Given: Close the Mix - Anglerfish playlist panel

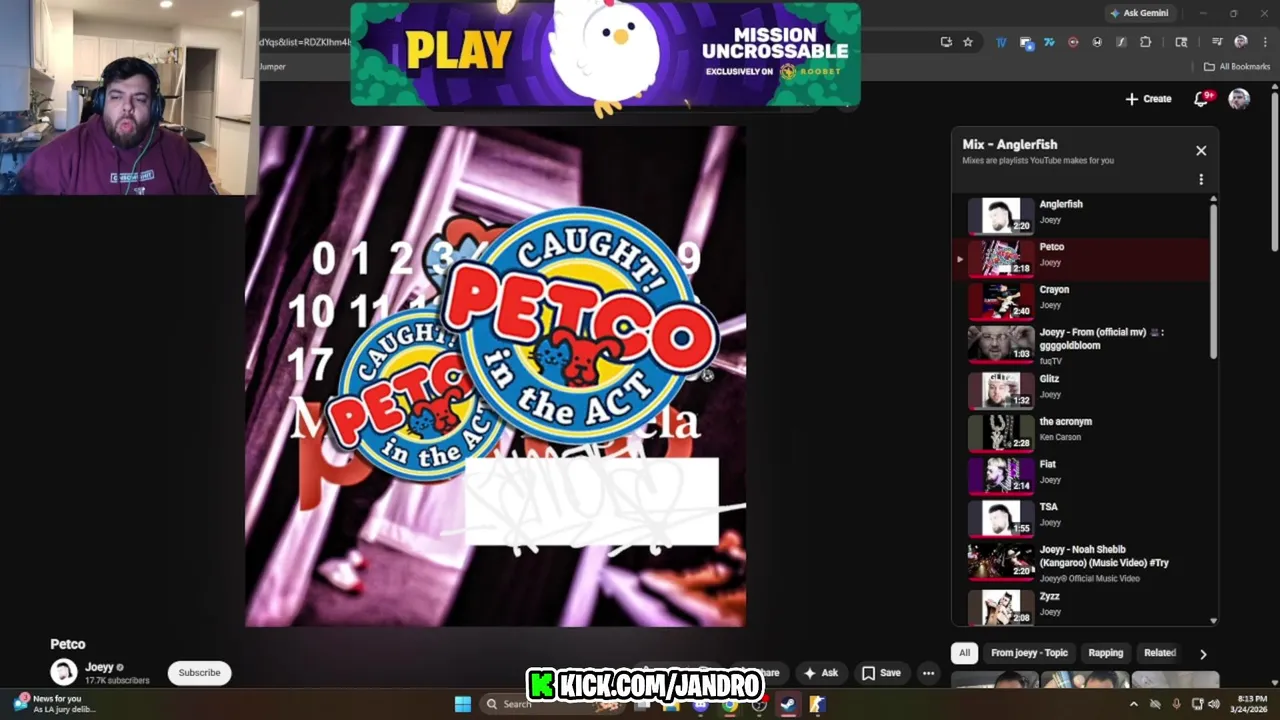Looking at the screenshot, I should pyautogui.click(x=1201, y=151).
